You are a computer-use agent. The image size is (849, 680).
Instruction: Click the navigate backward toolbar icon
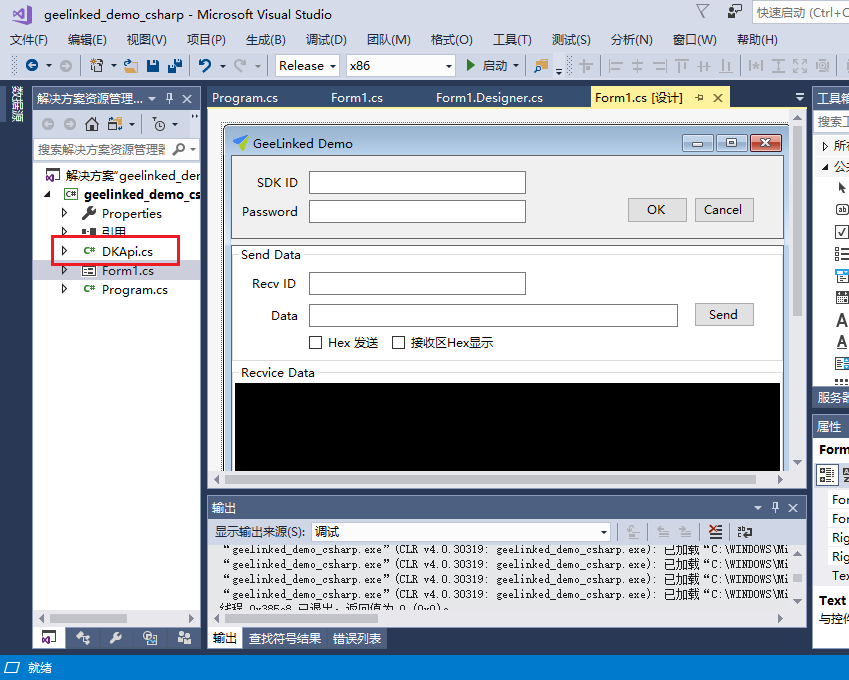[x=32, y=66]
